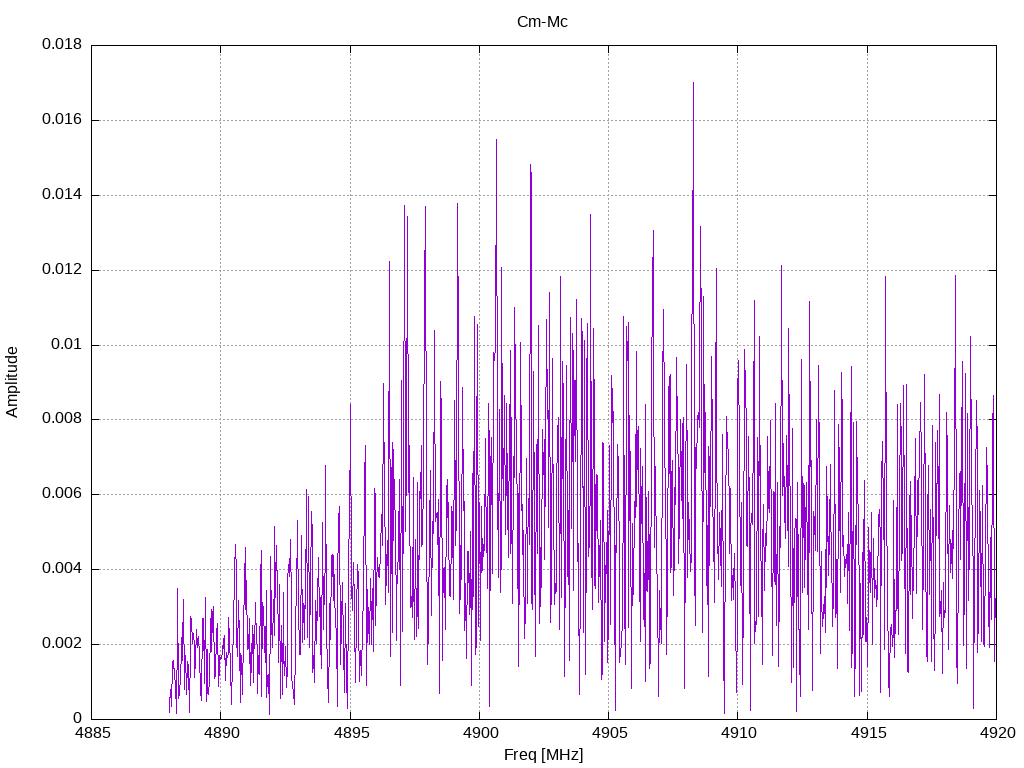Click the x-axis tick label 4920

click(x=997, y=733)
